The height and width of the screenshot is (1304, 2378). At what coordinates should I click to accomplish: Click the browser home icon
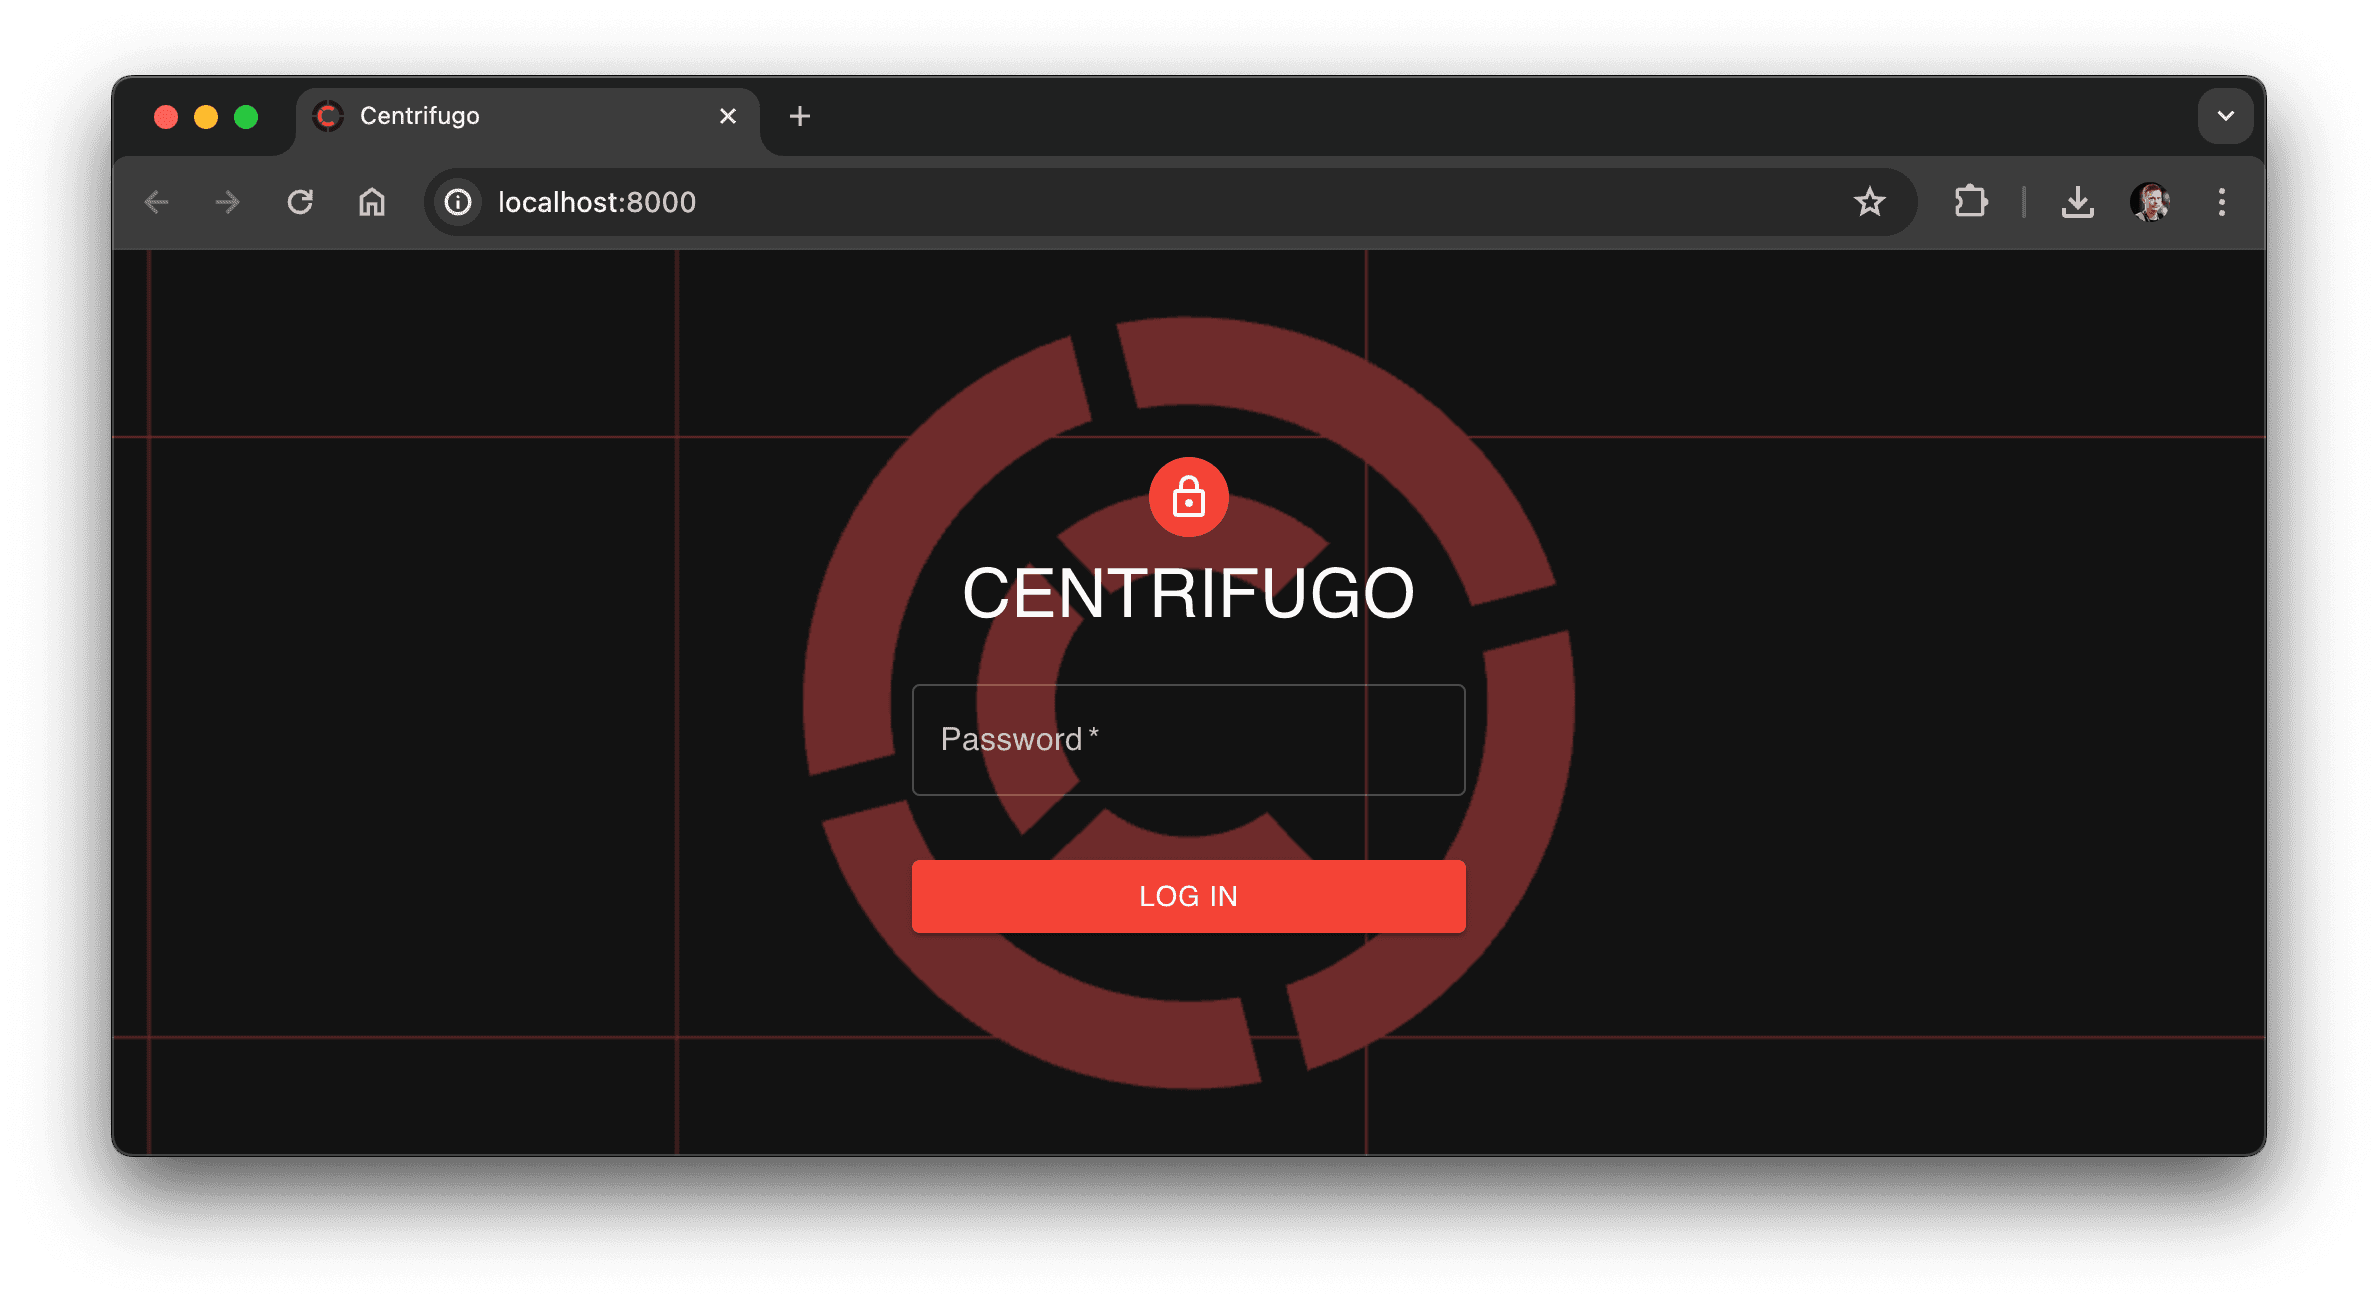point(371,202)
